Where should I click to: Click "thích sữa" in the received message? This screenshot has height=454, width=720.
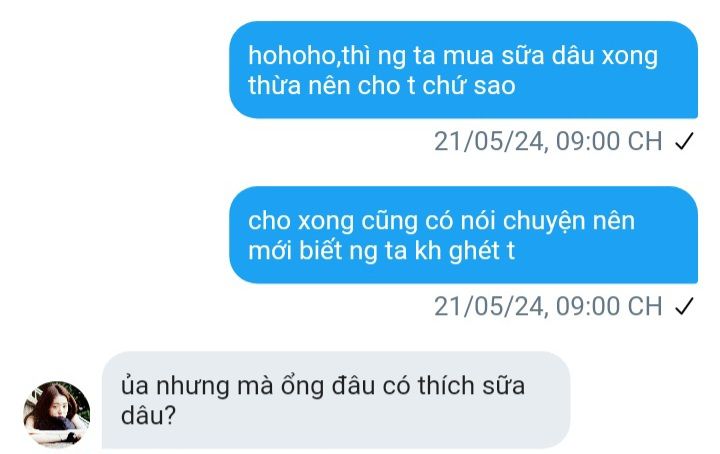[471, 386]
